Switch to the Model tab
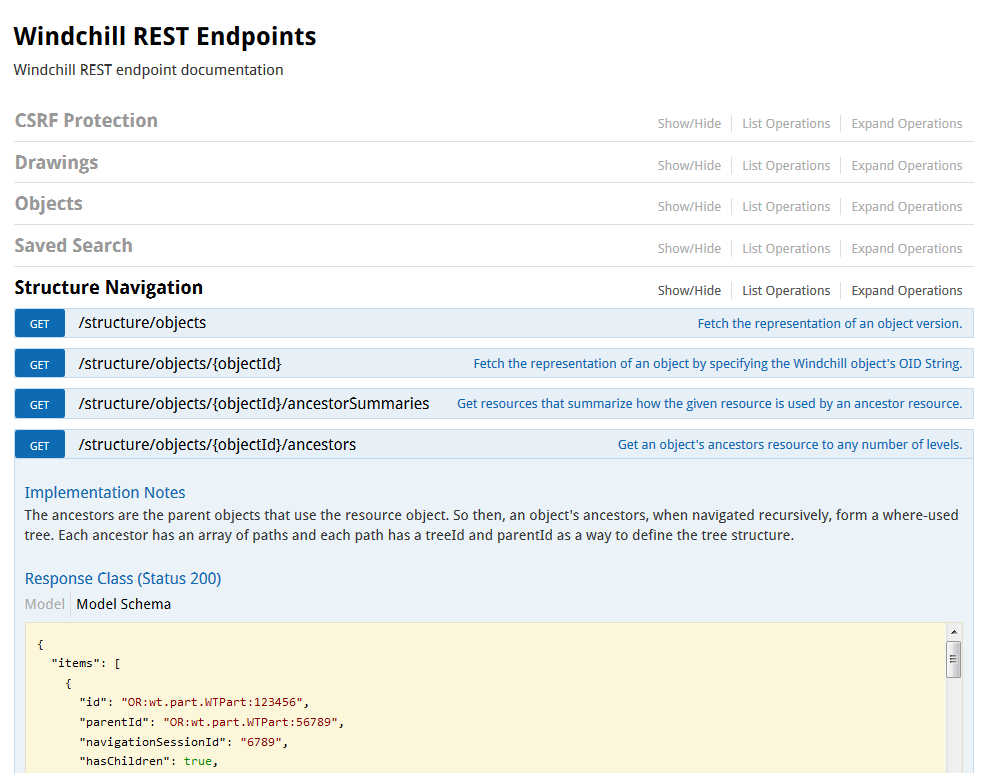This screenshot has height=773, width=994. (x=44, y=604)
